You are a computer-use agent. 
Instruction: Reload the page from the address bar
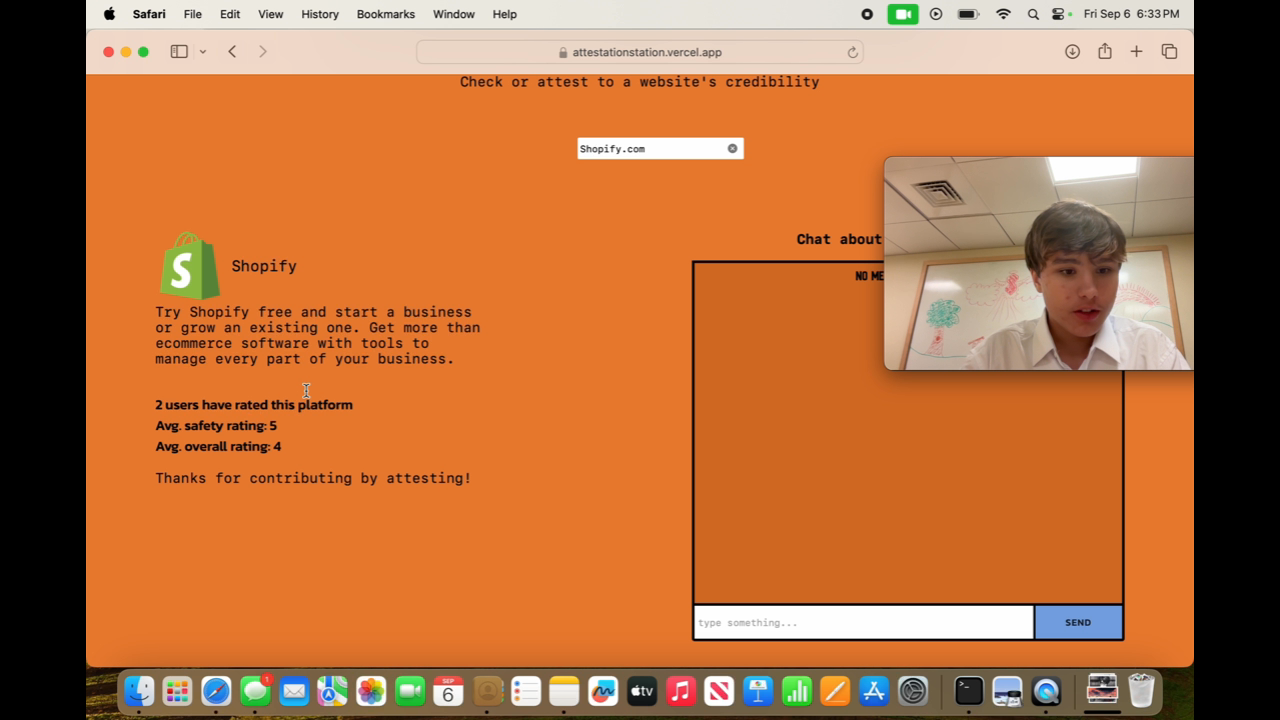pos(852,52)
